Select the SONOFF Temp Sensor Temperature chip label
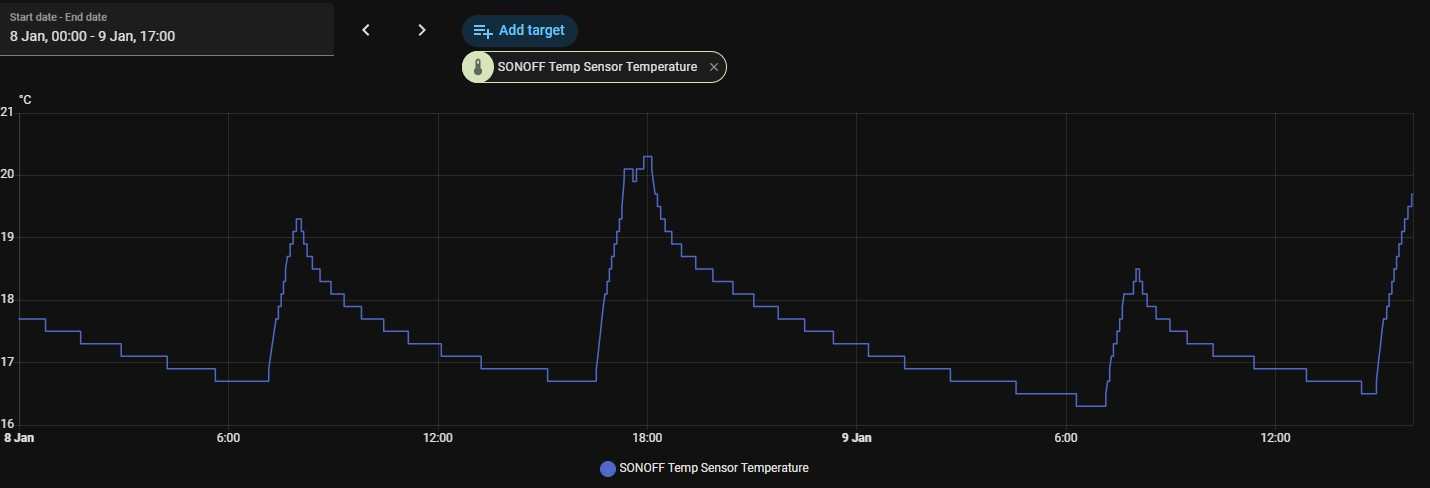 click(597, 67)
